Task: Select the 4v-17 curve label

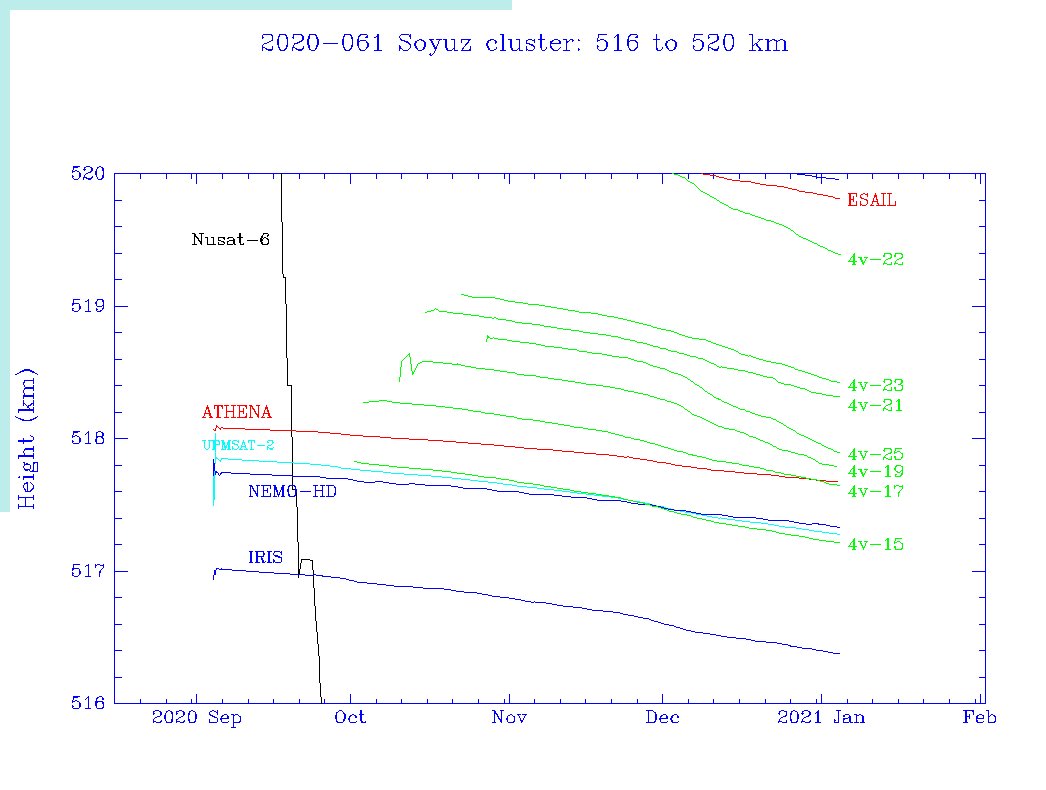Action: 875,492
